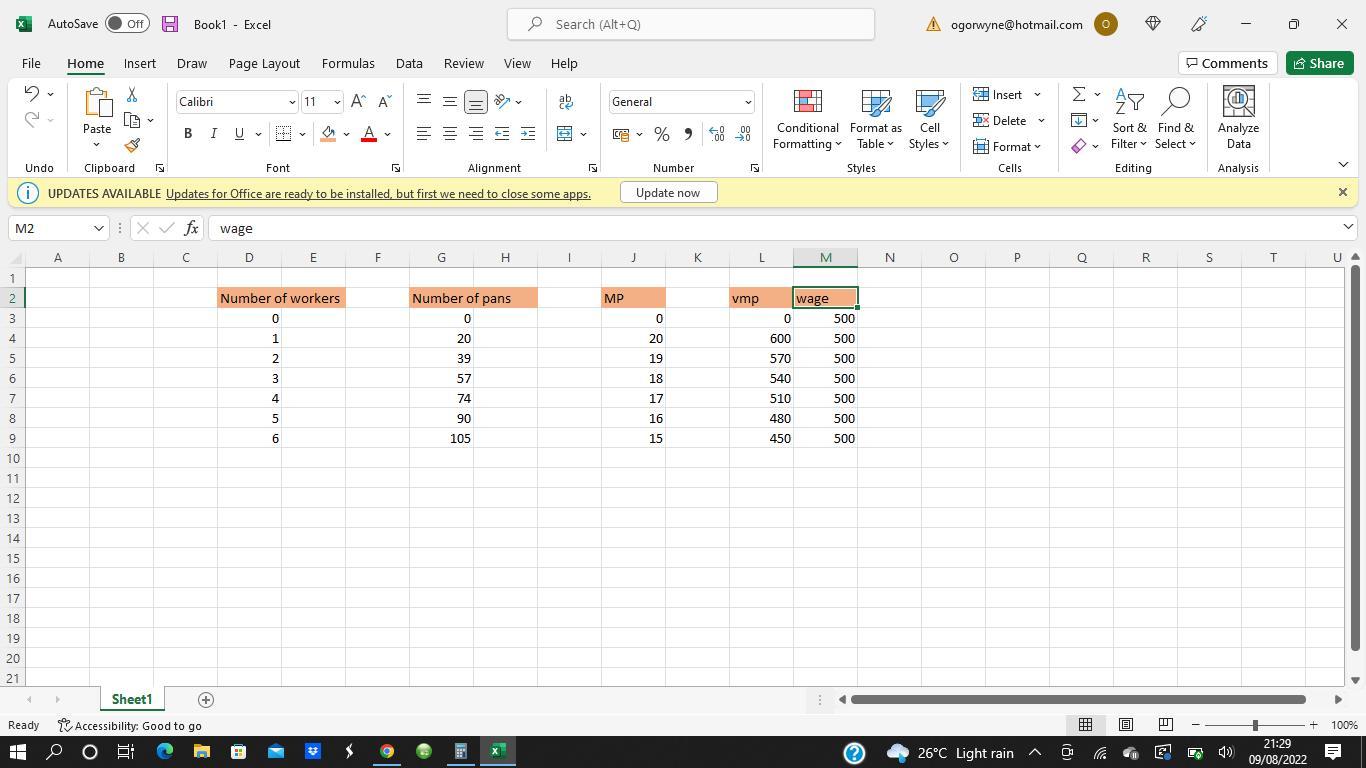Click the Format Painter brush icon

(132, 146)
